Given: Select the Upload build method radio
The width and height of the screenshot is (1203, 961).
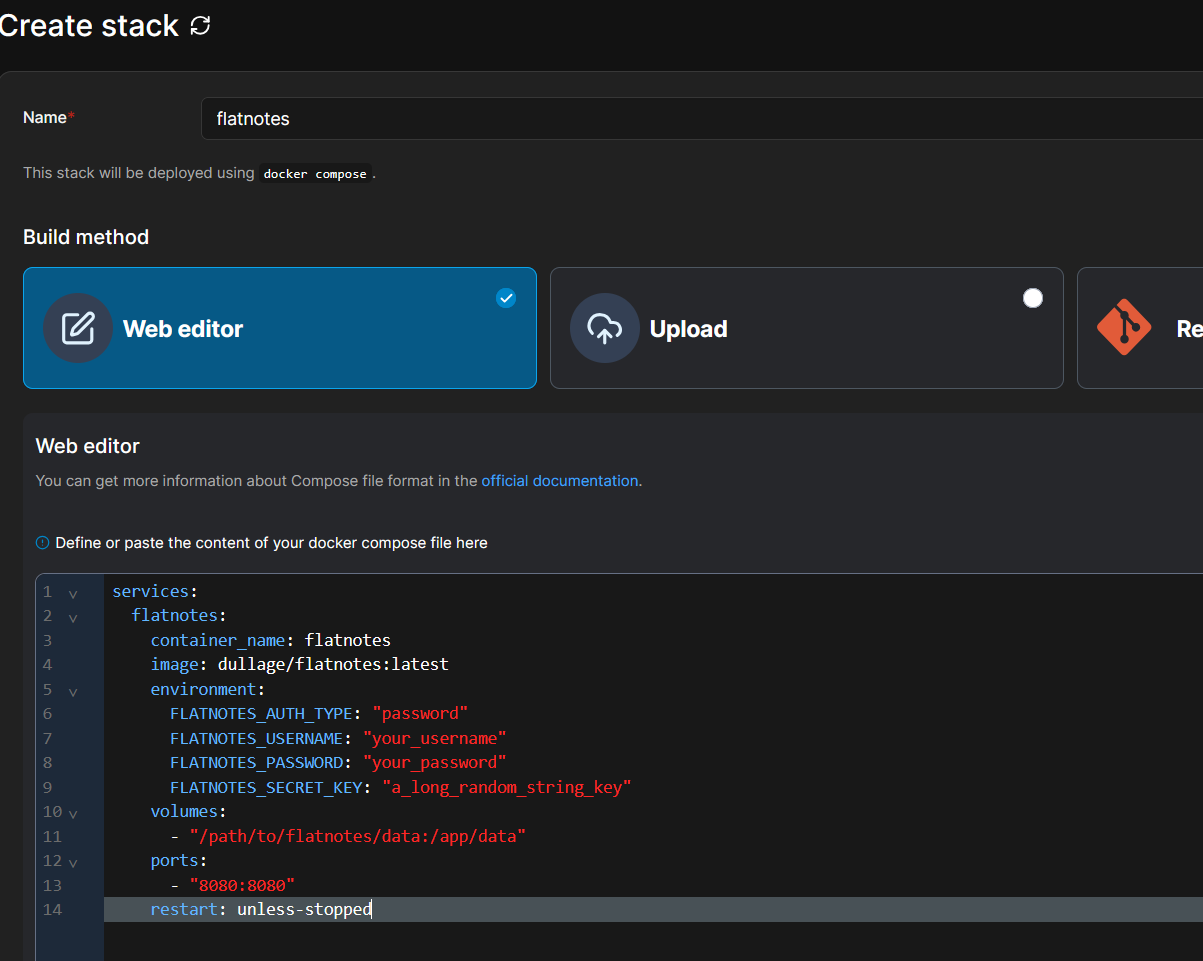Looking at the screenshot, I should pos(1033,298).
